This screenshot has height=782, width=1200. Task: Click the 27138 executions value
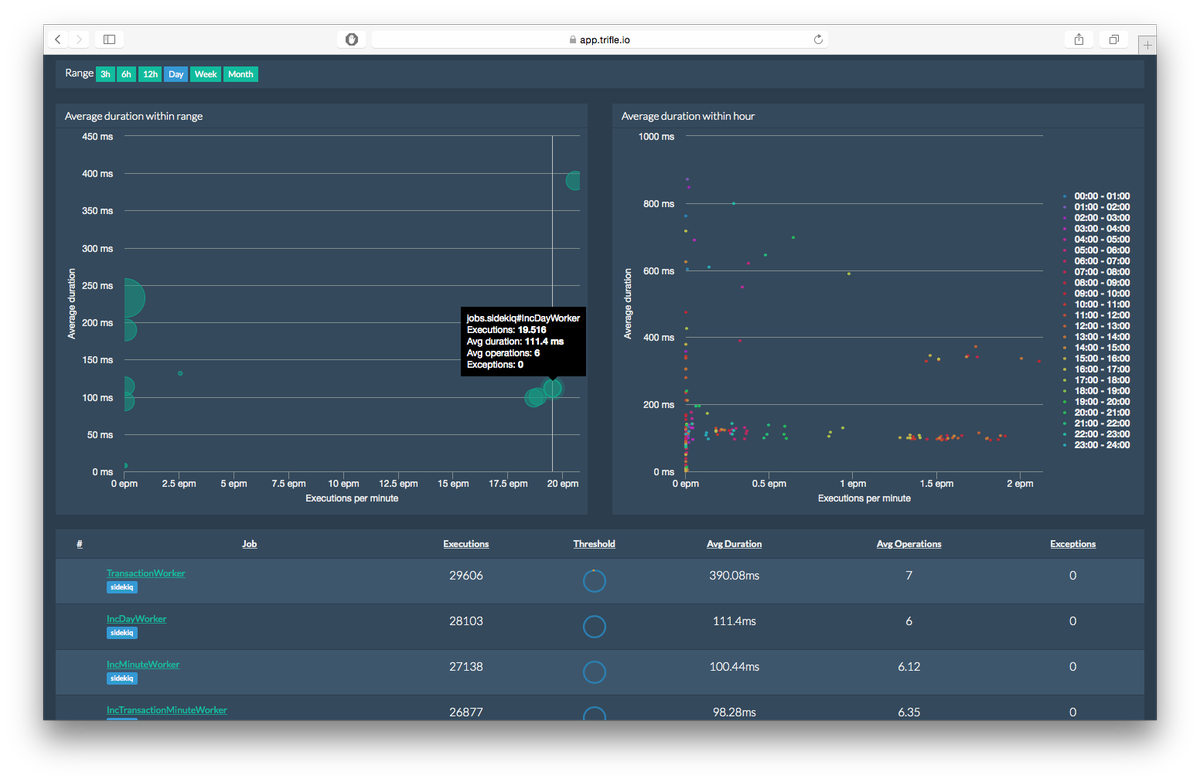coord(466,666)
